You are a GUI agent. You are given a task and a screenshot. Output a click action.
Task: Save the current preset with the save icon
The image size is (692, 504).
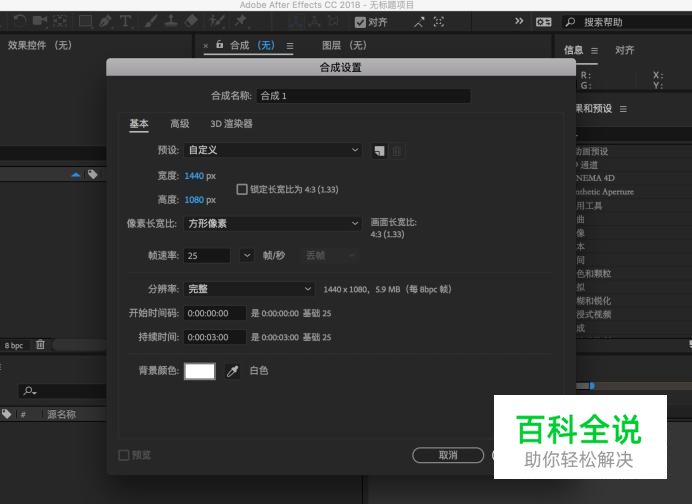pos(379,151)
